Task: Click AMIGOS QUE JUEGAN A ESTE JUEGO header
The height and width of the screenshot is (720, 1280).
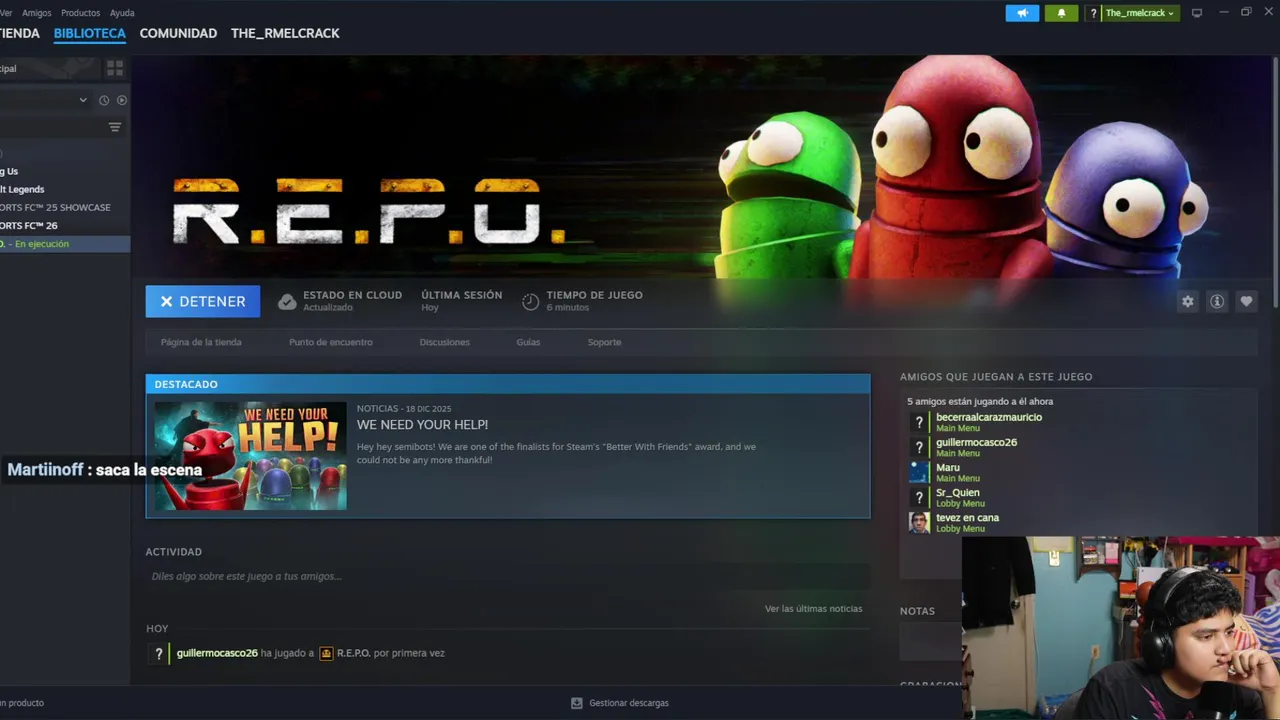Action: pos(996,377)
